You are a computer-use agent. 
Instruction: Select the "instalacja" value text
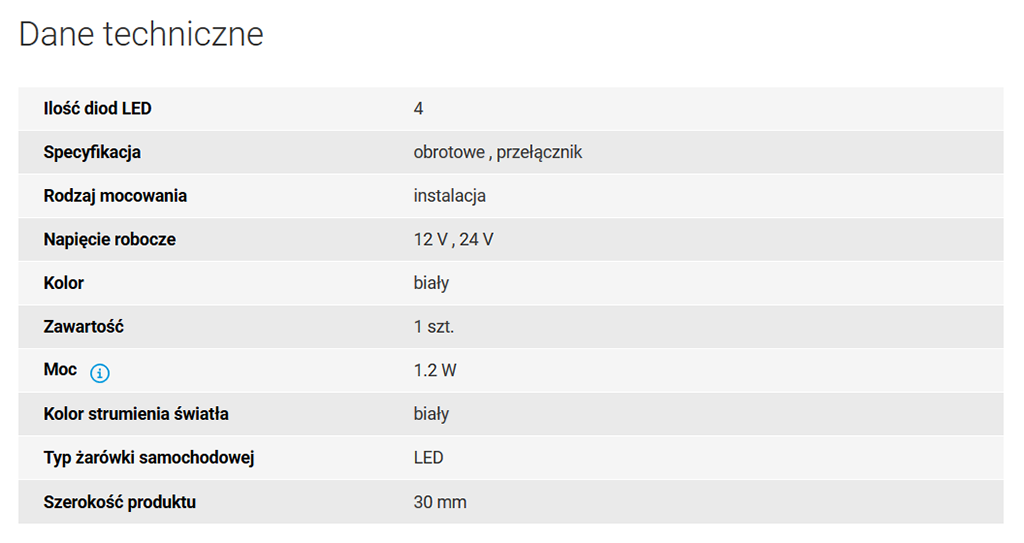pyautogui.click(x=449, y=196)
